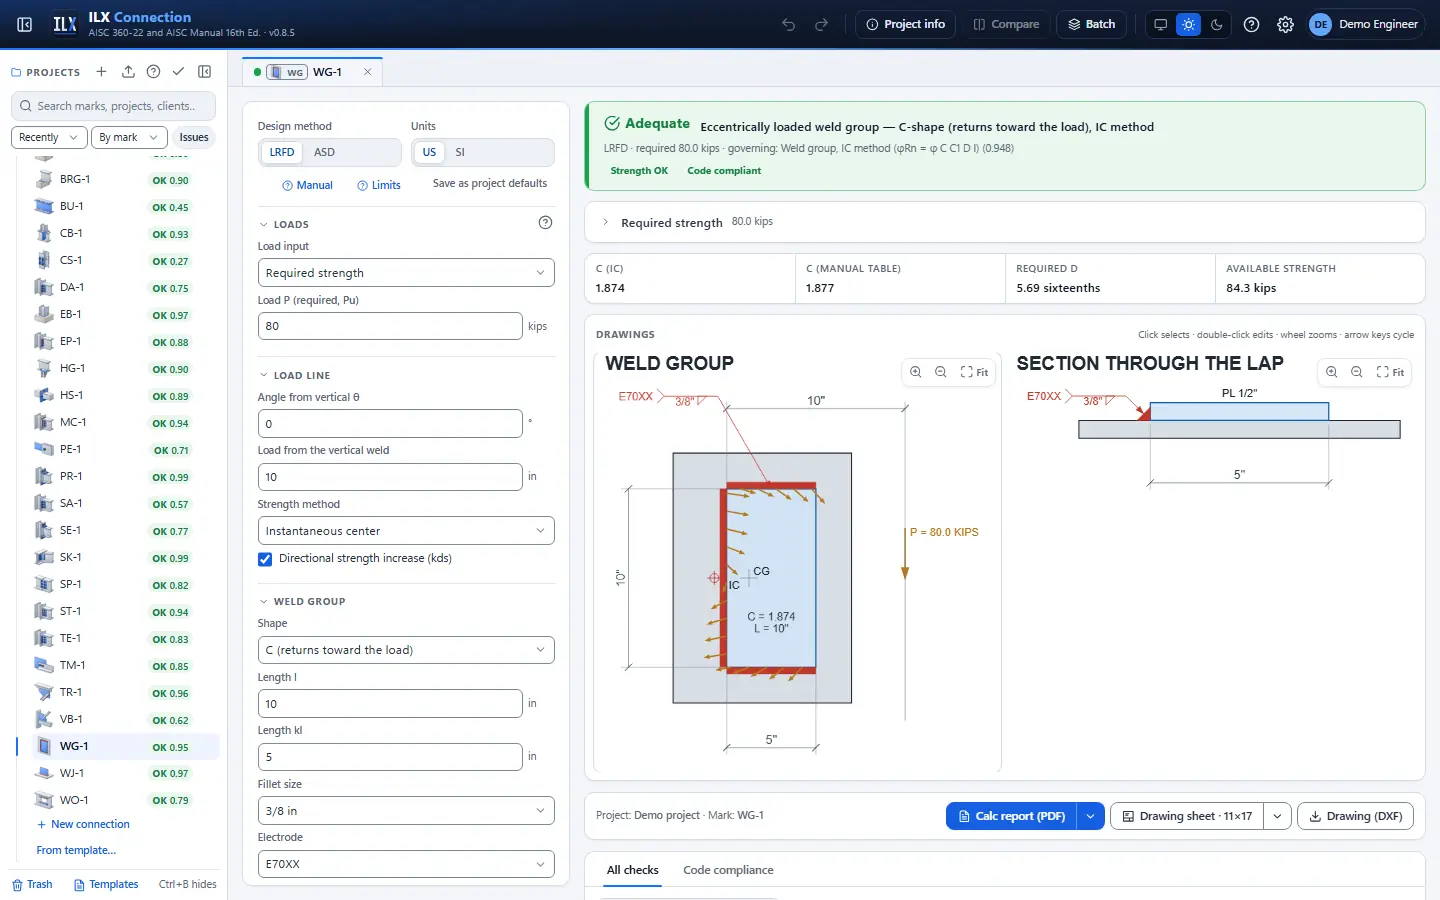Select the LRFD design method

(x=282, y=152)
